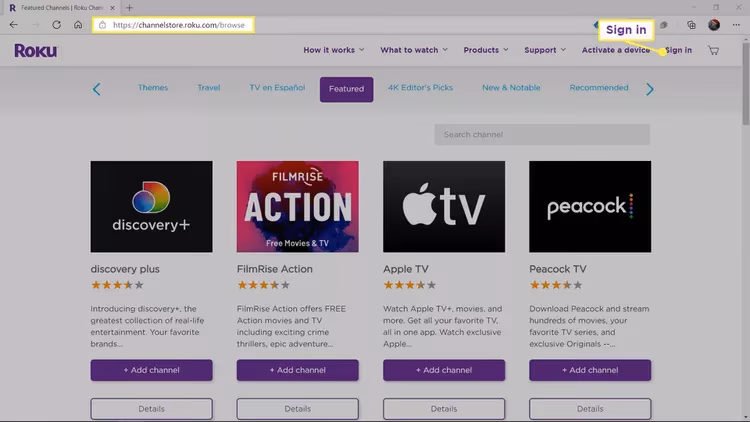Select the Featured category tab
The height and width of the screenshot is (422, 750).
click(x=346, y=89)
